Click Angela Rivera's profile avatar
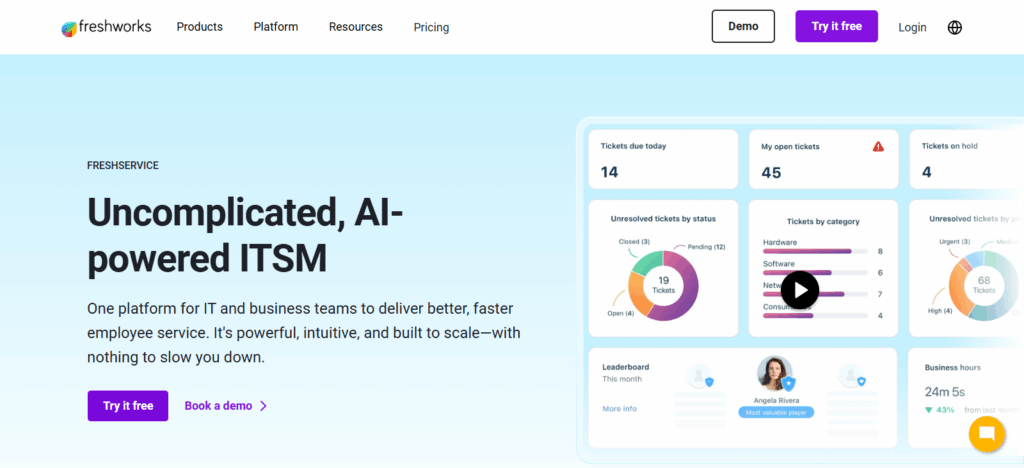This screenshot has height=468, width=1024. (773, 373)
